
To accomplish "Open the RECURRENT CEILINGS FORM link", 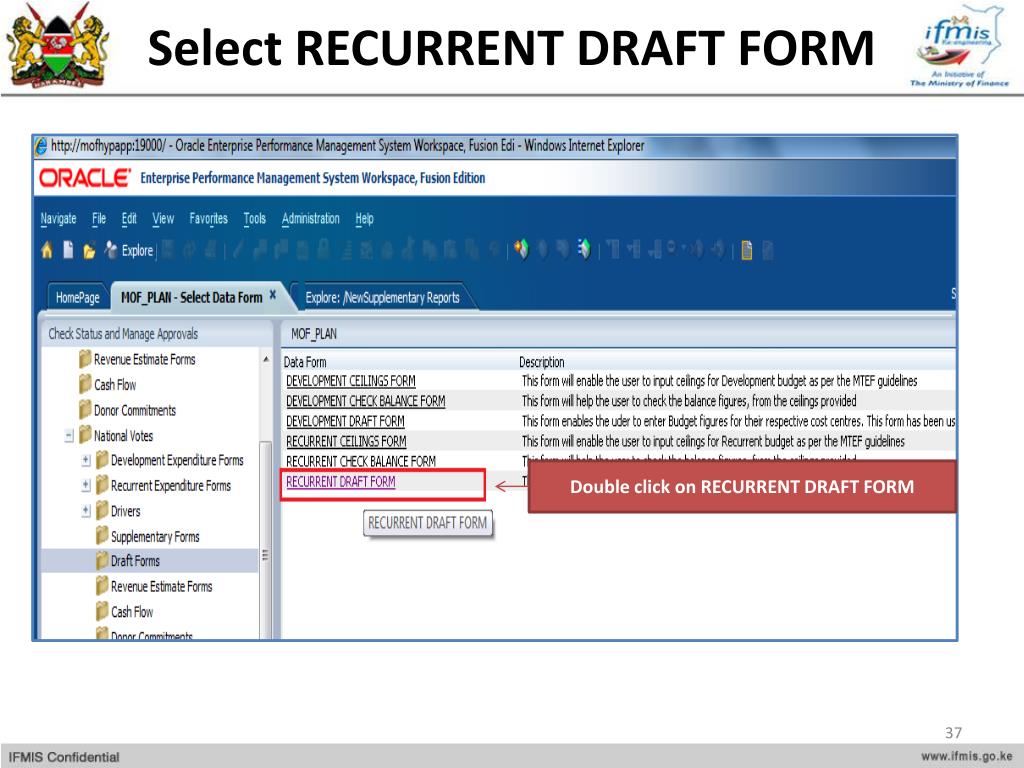I will 346,441.
